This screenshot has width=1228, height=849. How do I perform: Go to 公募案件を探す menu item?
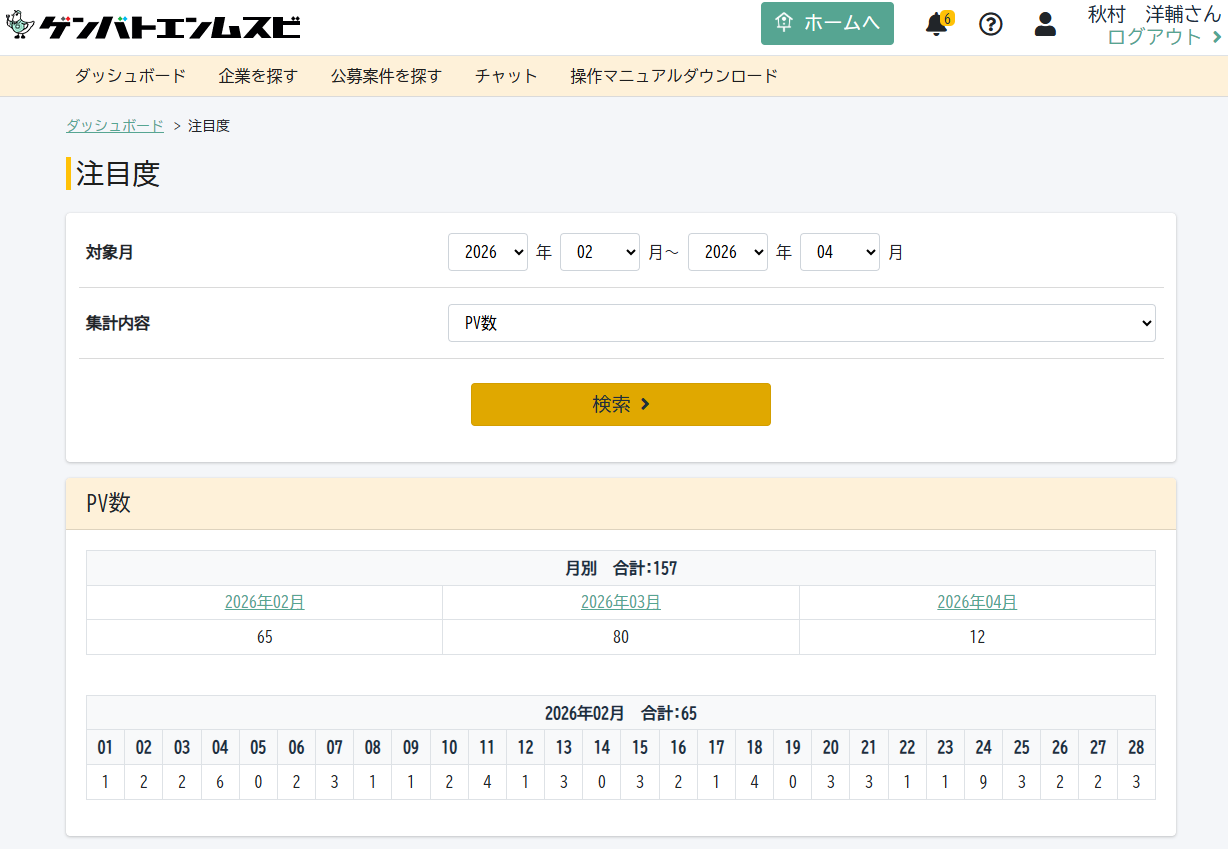[386, 76]
